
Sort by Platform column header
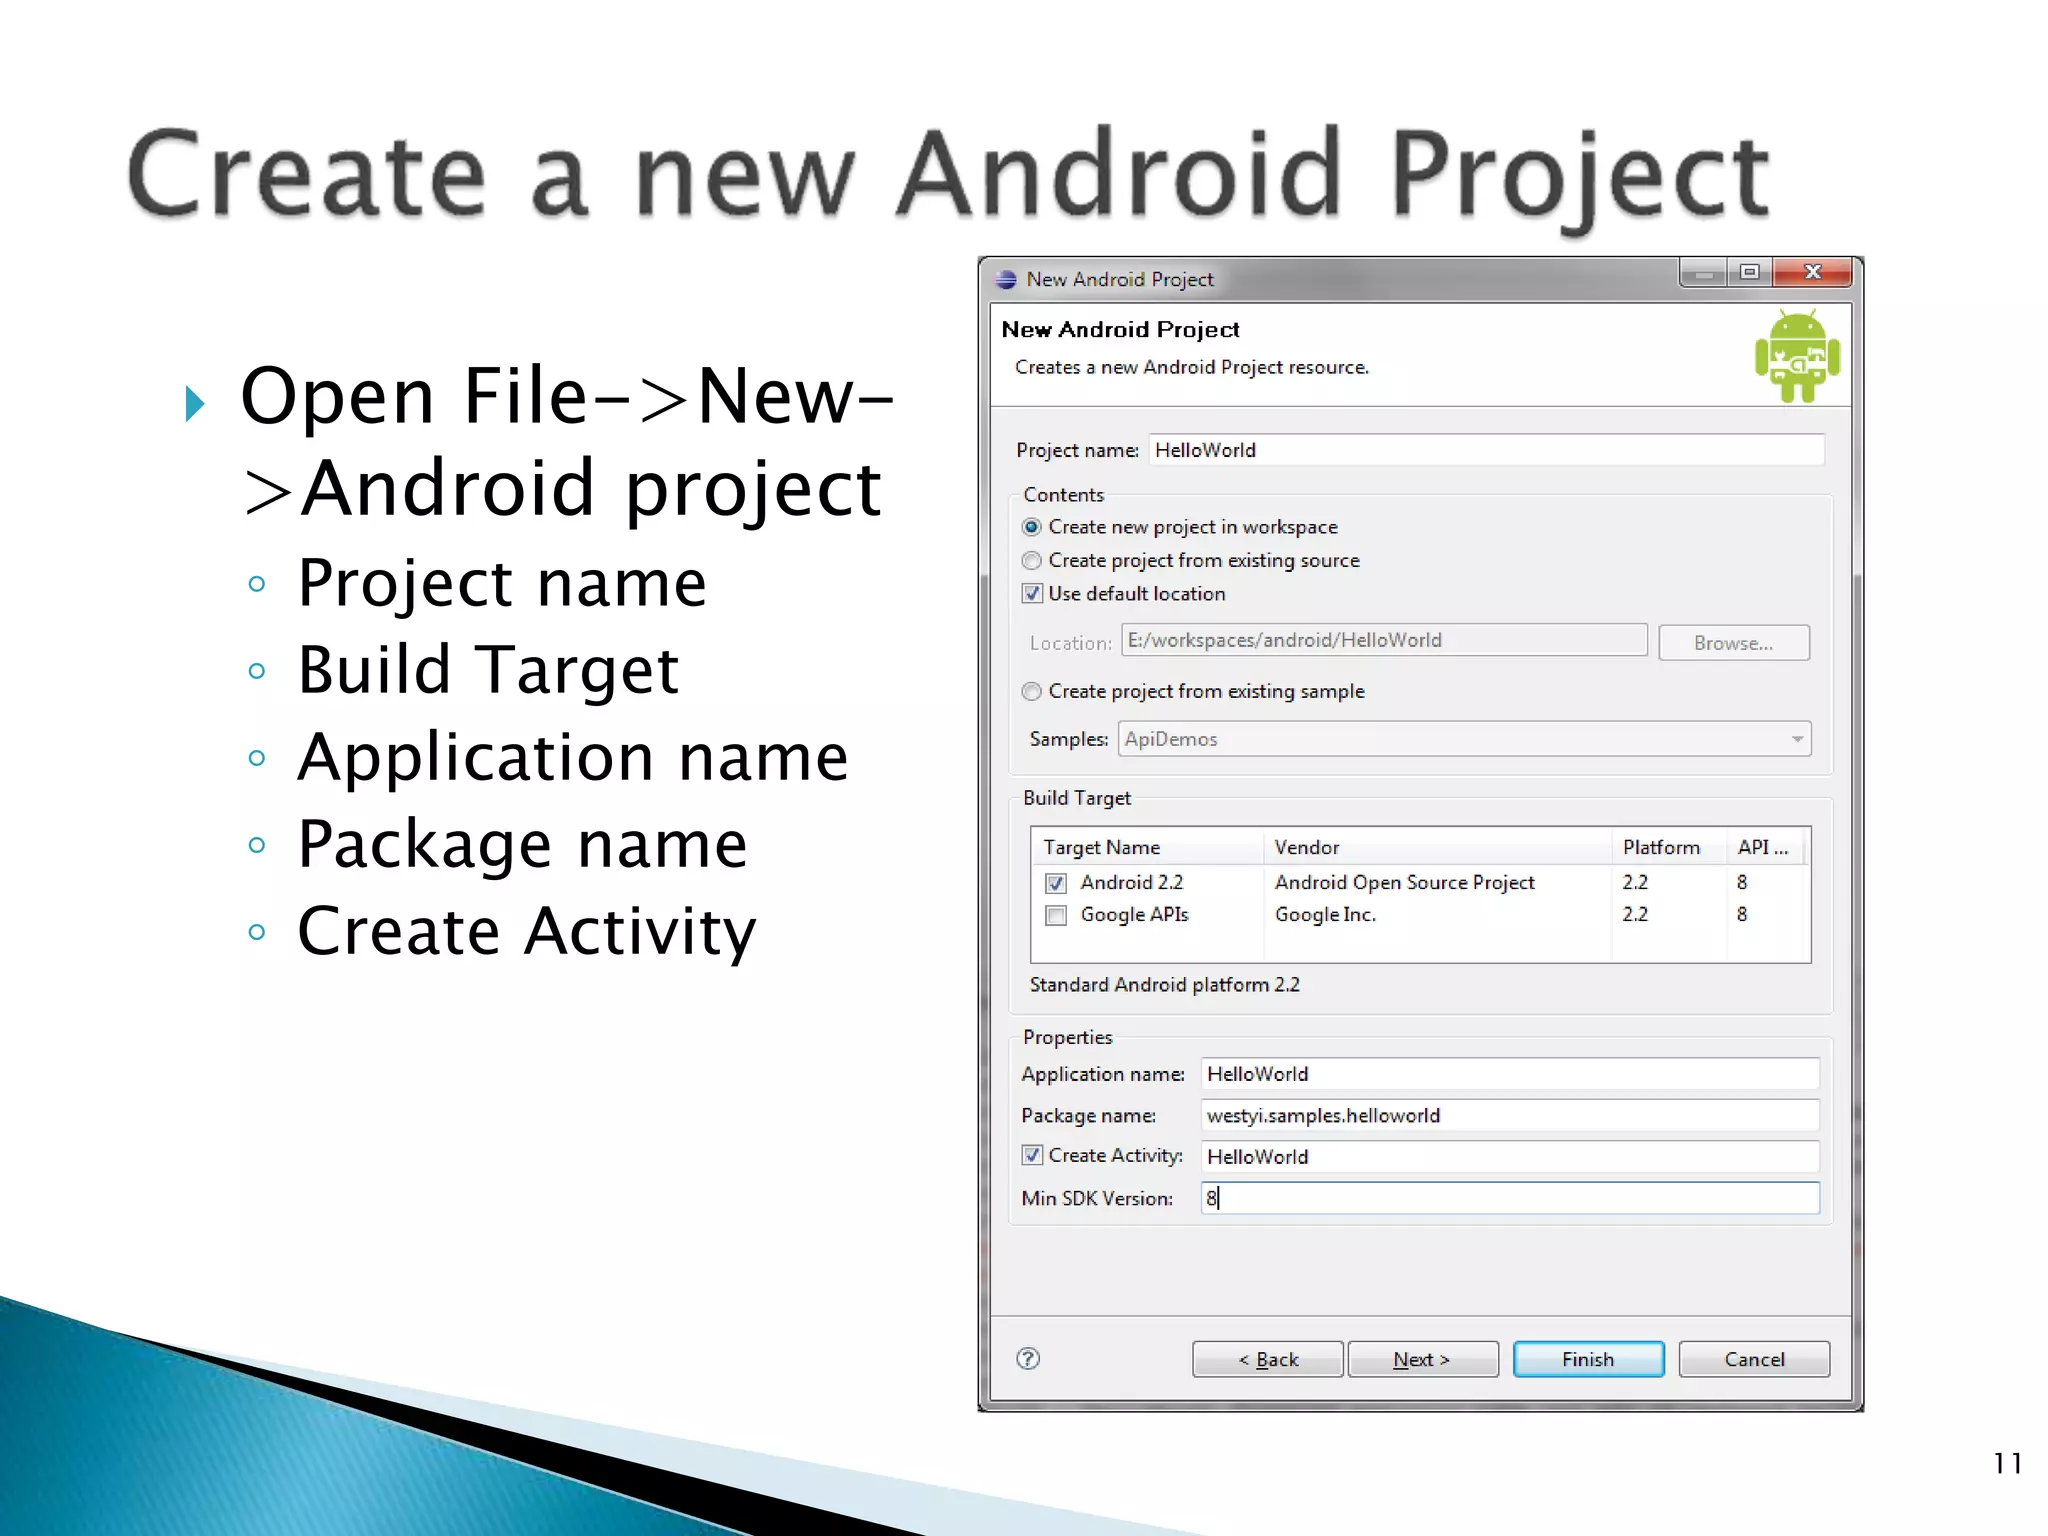point(1668,847)
